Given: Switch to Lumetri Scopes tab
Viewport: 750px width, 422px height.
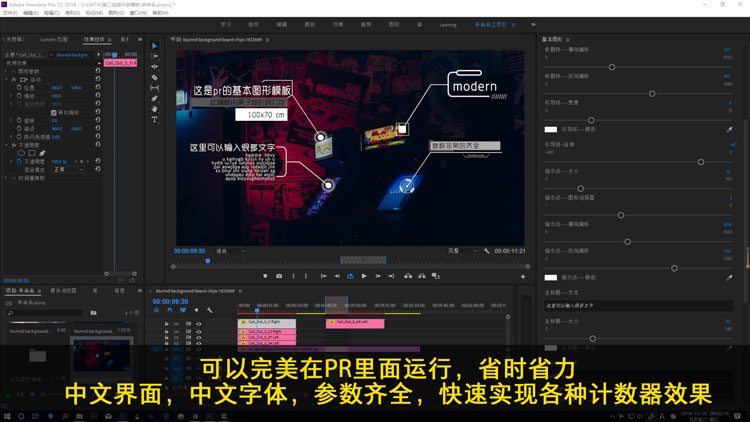Looking at the screenshot, I should (54, 39).
